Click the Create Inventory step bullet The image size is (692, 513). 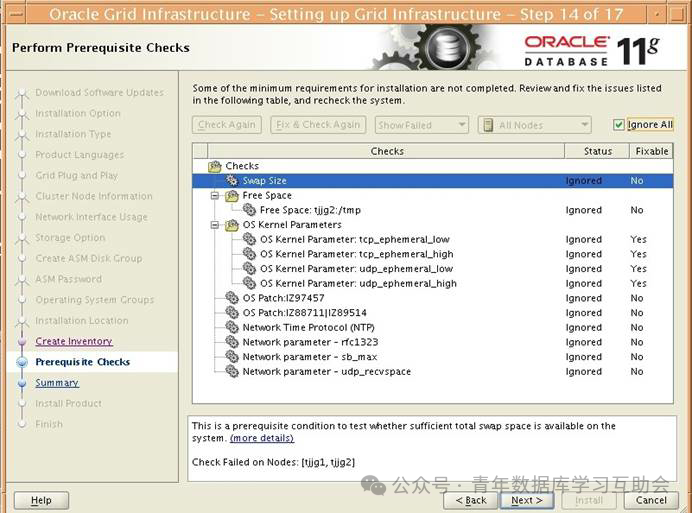[x=22, y=341]
